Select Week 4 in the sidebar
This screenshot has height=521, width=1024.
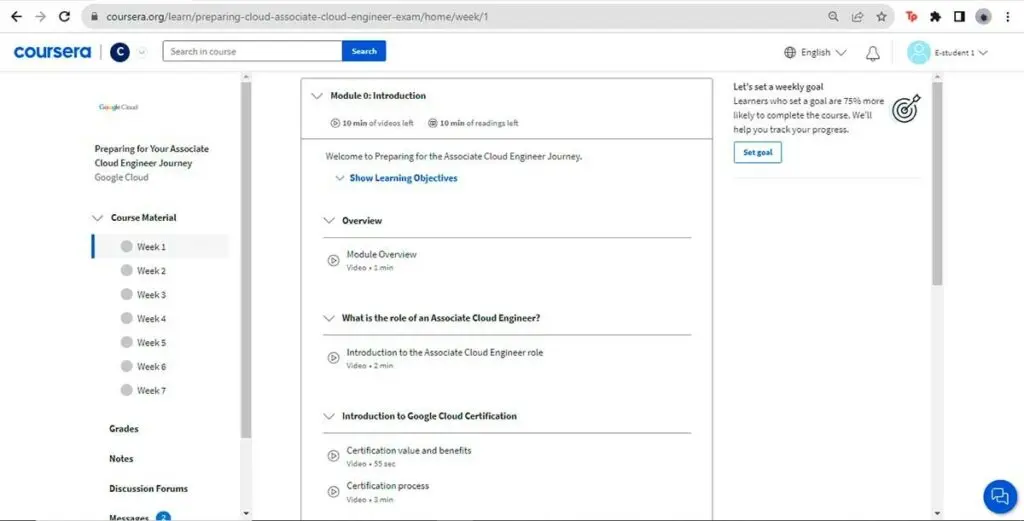(x=152, y=319)
